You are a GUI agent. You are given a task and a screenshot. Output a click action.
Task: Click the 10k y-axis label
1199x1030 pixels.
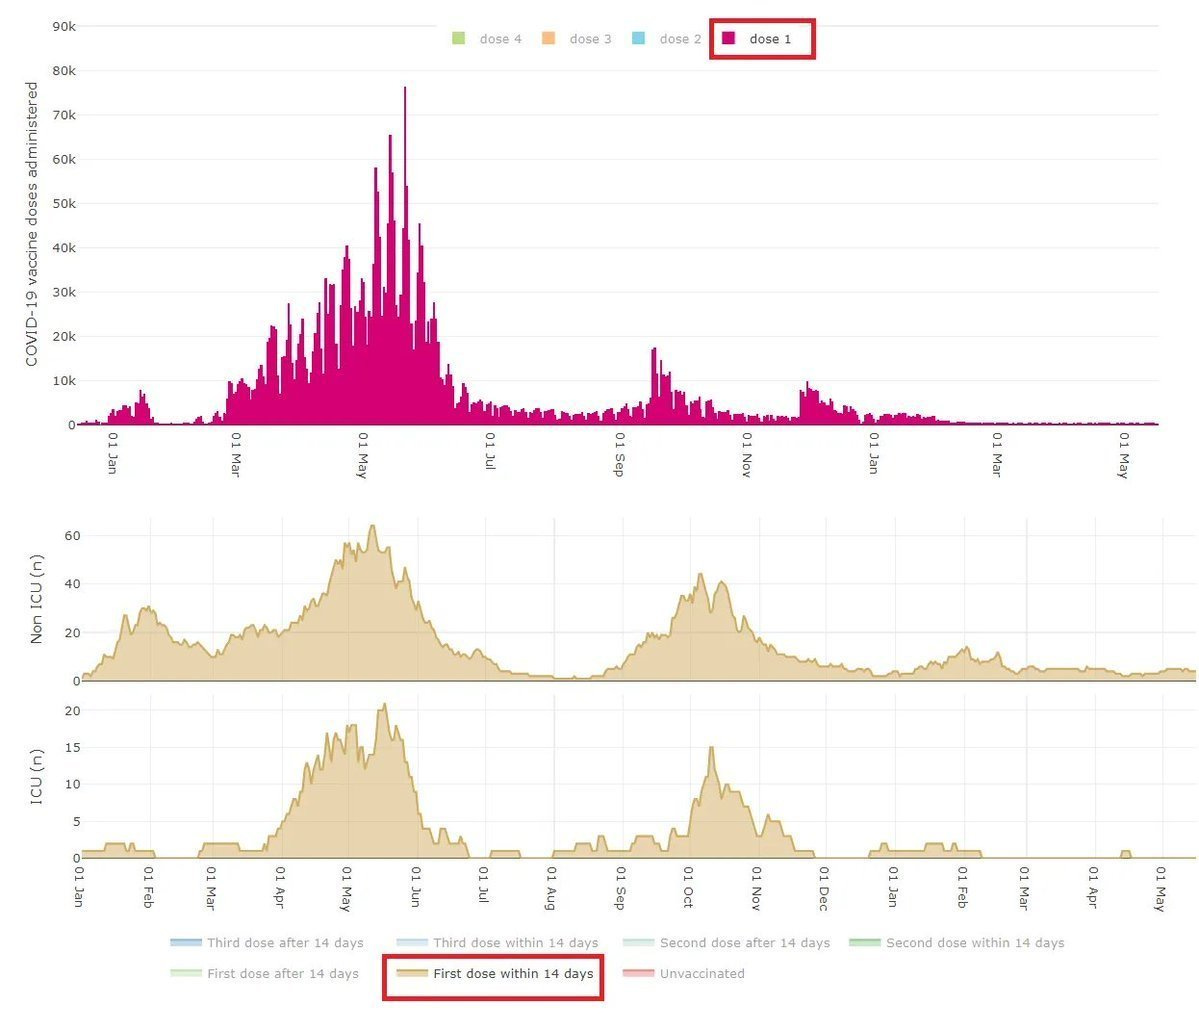[64, 381]
